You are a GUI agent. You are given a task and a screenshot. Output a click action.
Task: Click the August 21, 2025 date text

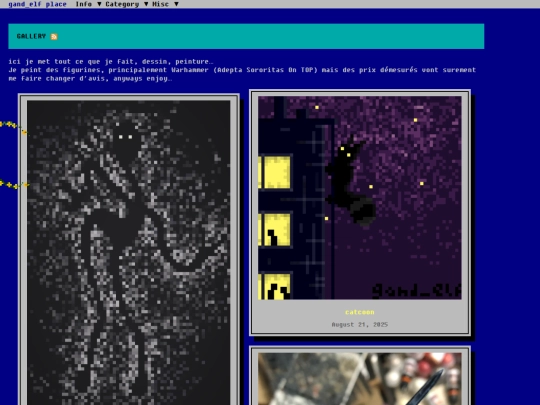click(x=360, y=324)
